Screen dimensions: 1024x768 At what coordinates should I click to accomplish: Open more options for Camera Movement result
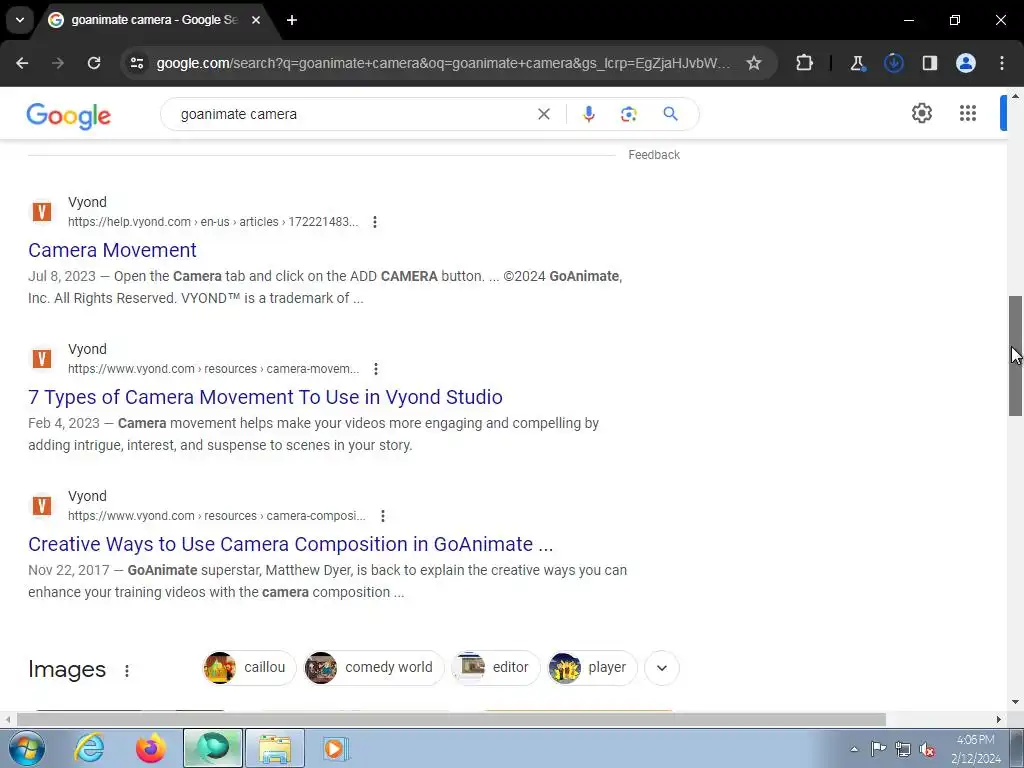pos(375,222)
